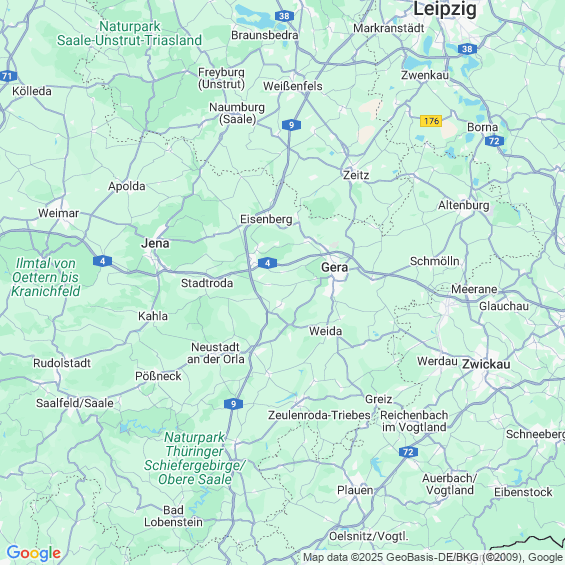Select the Zwickau city label
565x565 pixels.
point(486,364)
